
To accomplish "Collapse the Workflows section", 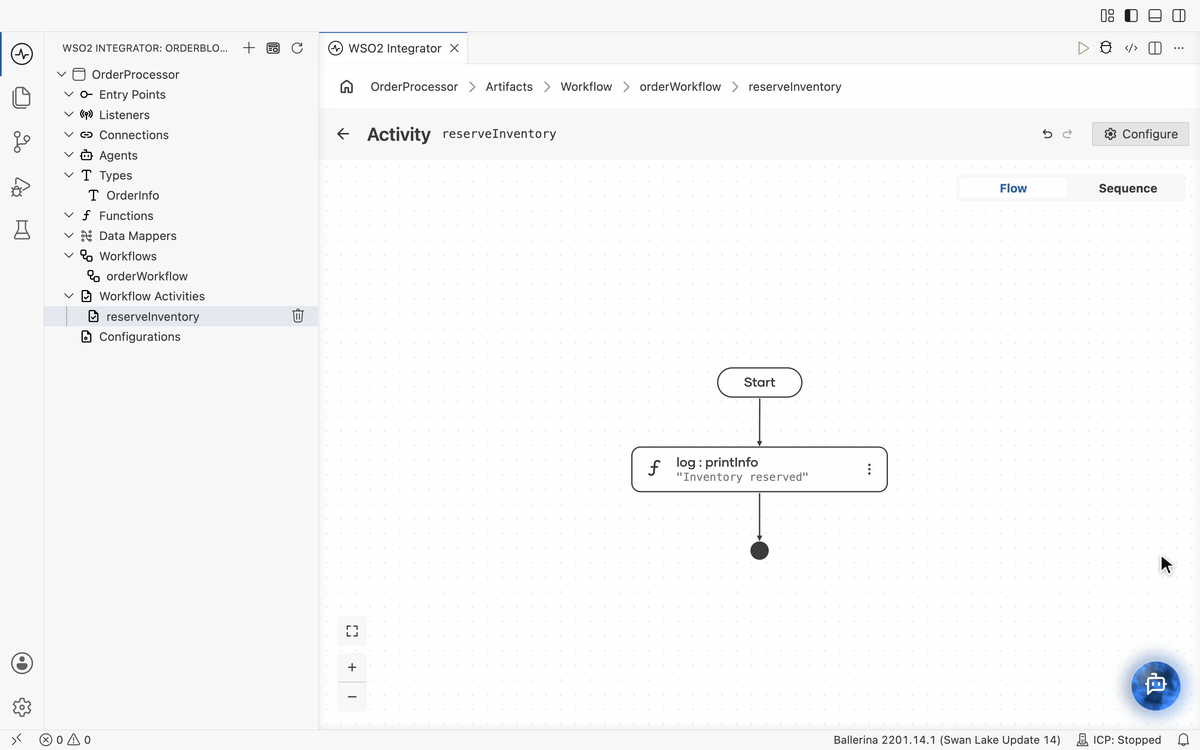I will (69, 256).
